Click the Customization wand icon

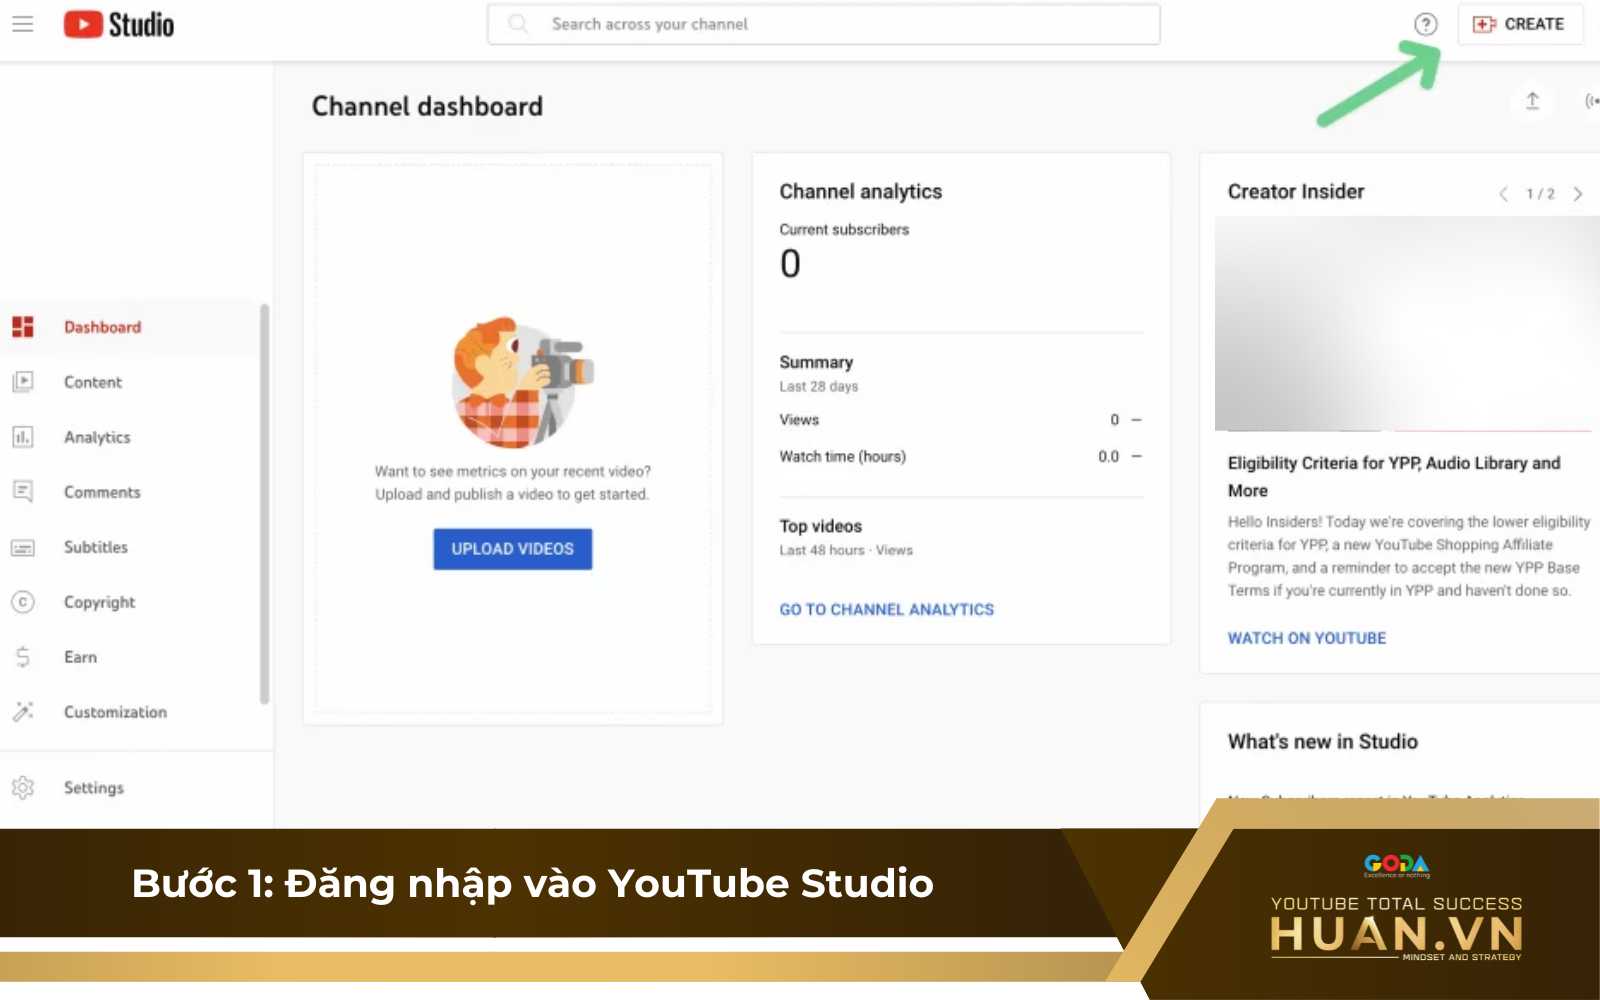click(23, 712)
